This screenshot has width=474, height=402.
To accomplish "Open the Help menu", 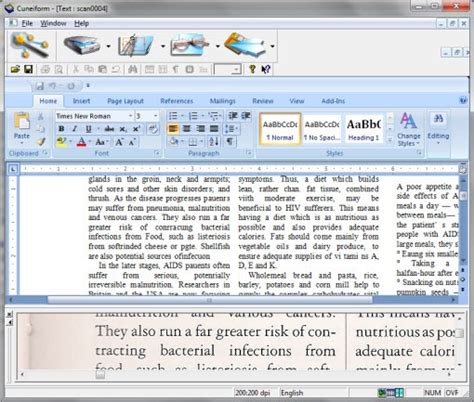I will pyautogui.click(x=81, y=23).
